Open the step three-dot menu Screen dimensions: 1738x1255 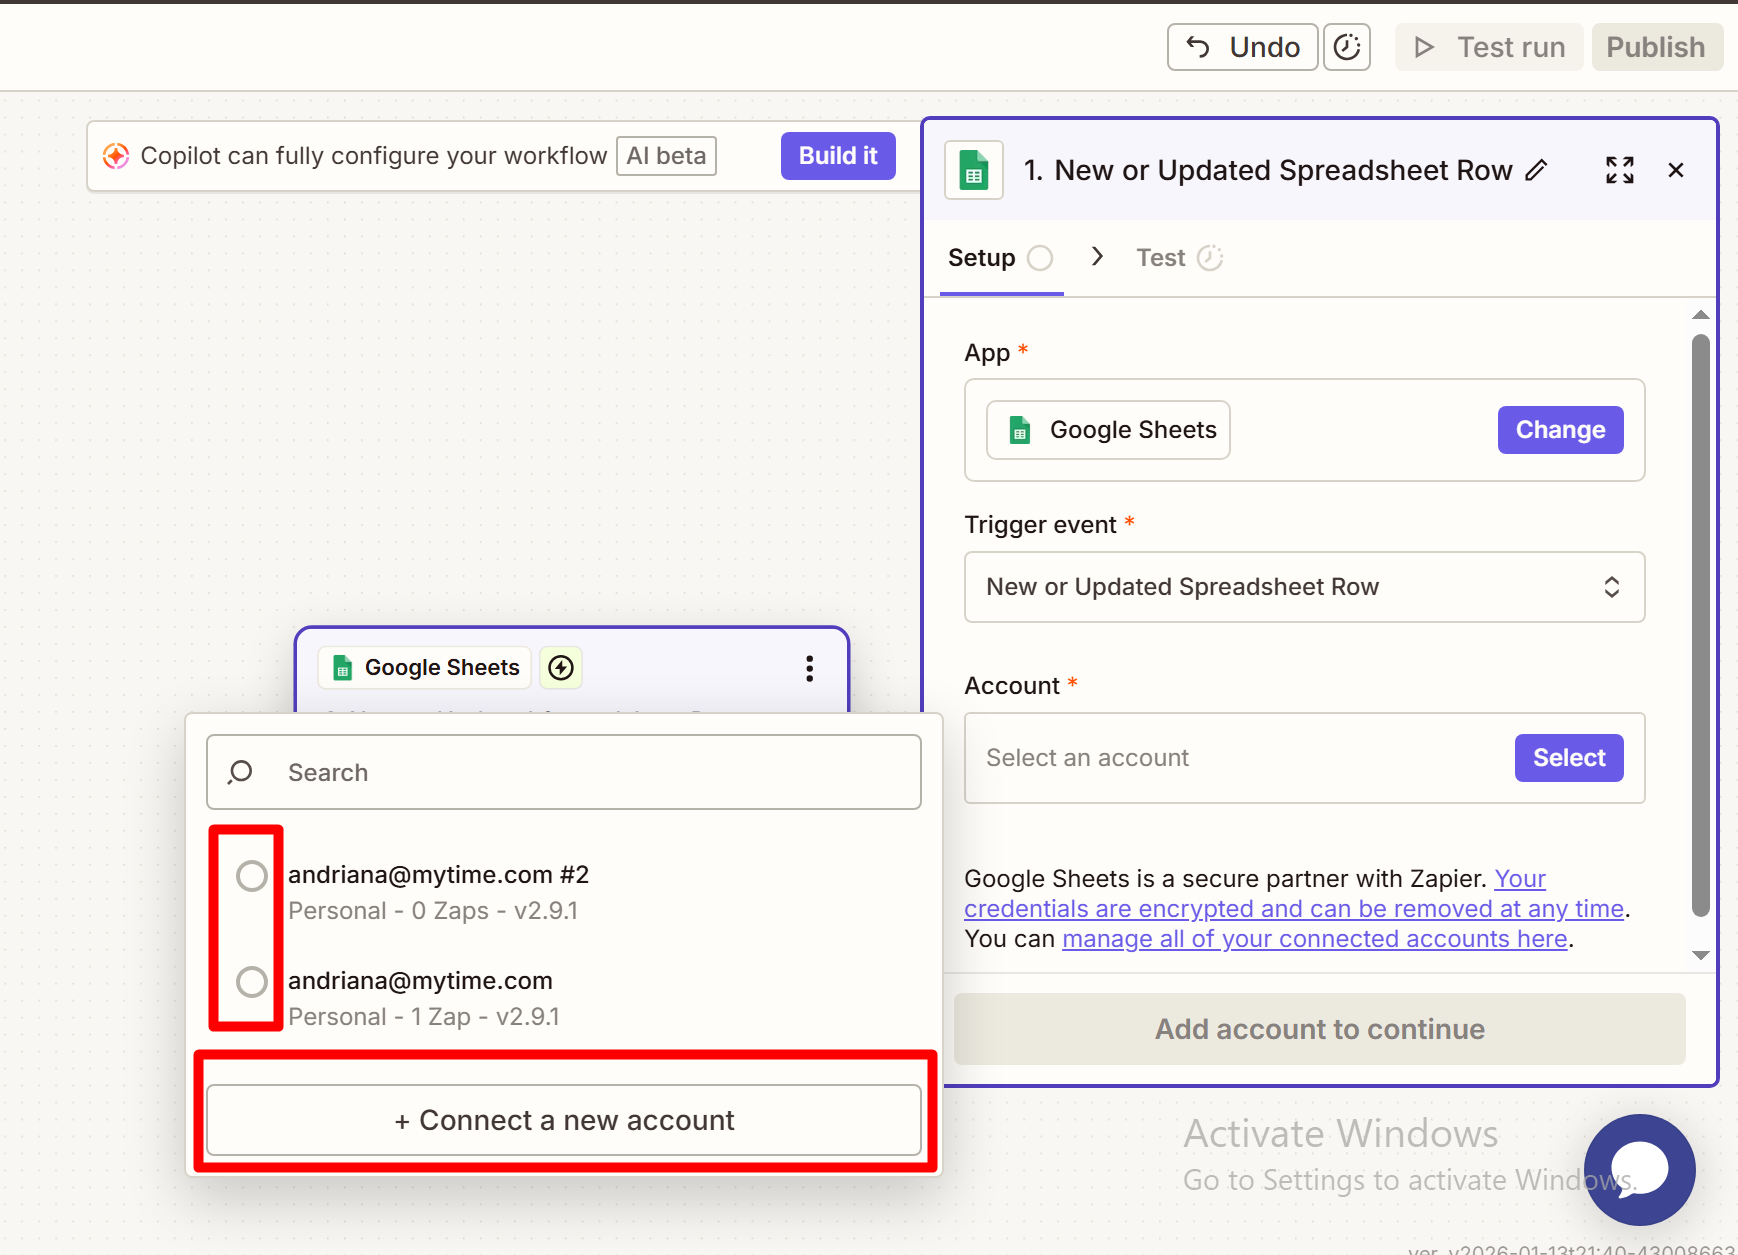[x=810, y=668]
